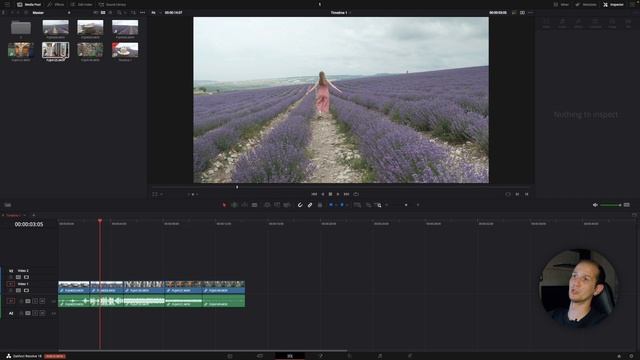
Task: Stop playback in the viewer
Action: (x=330, y=194)
